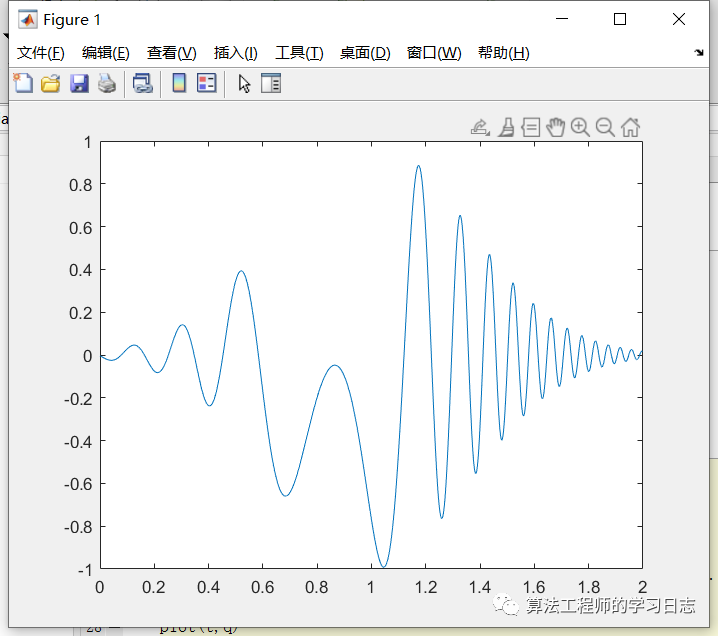Image resolution: width=718 pixels, height=636 pixels.
Task: Open the 编辑(E) menu
Action: tap(106, 53)
